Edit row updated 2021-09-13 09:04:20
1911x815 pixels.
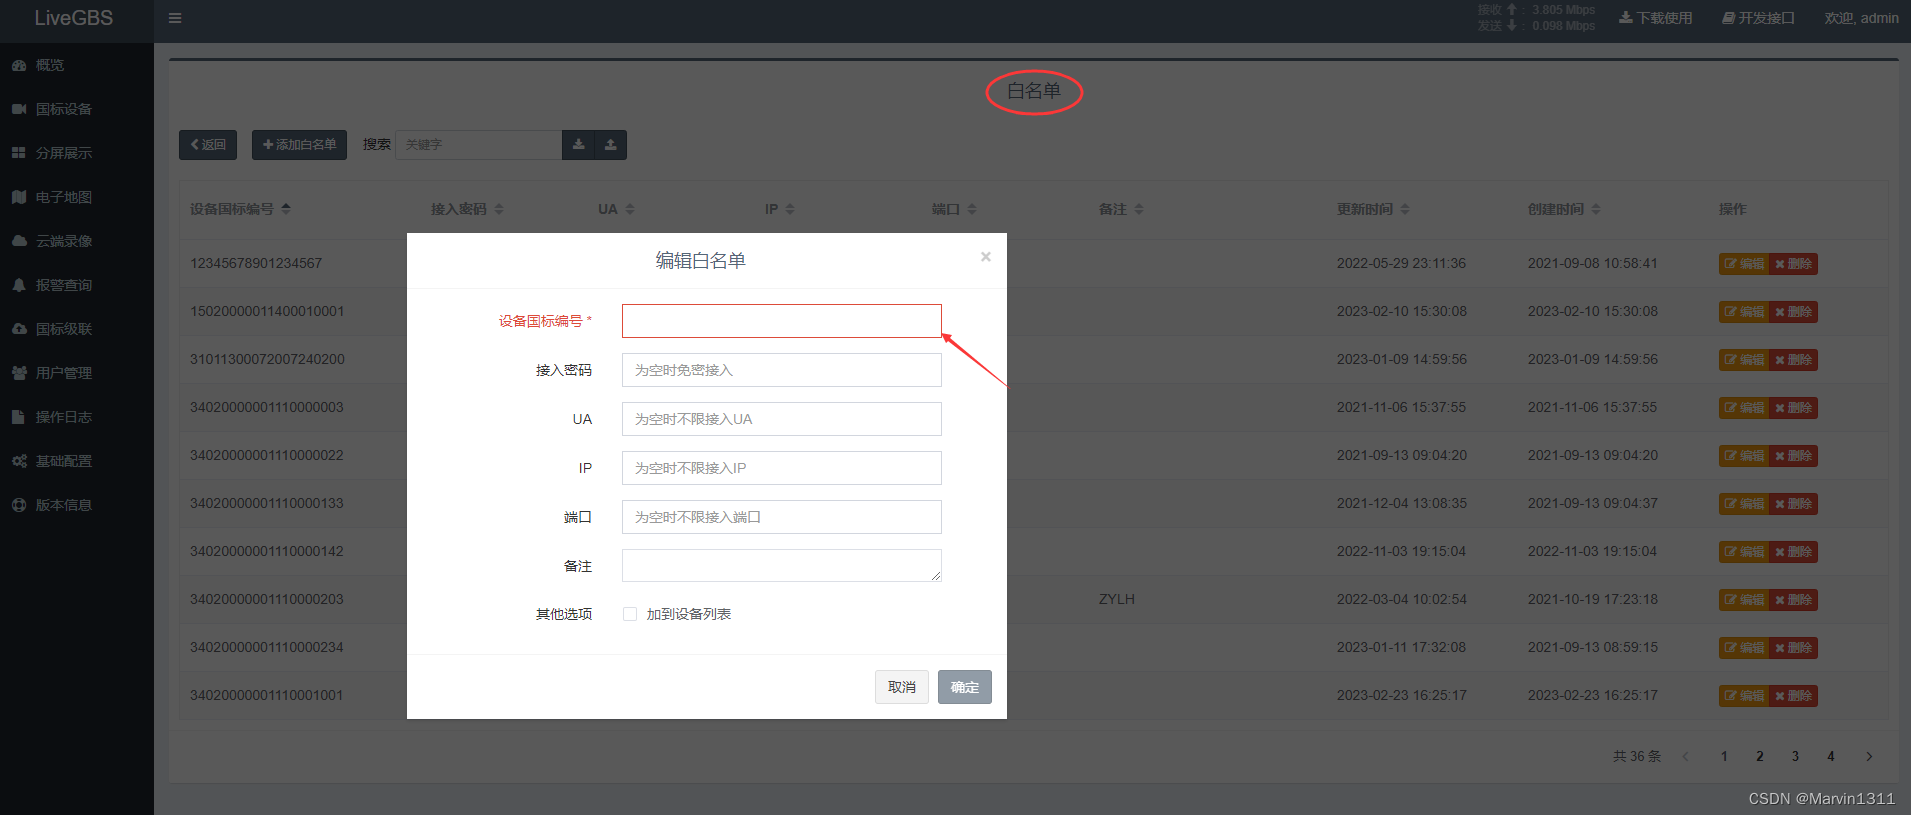[x=1744, y=456]
